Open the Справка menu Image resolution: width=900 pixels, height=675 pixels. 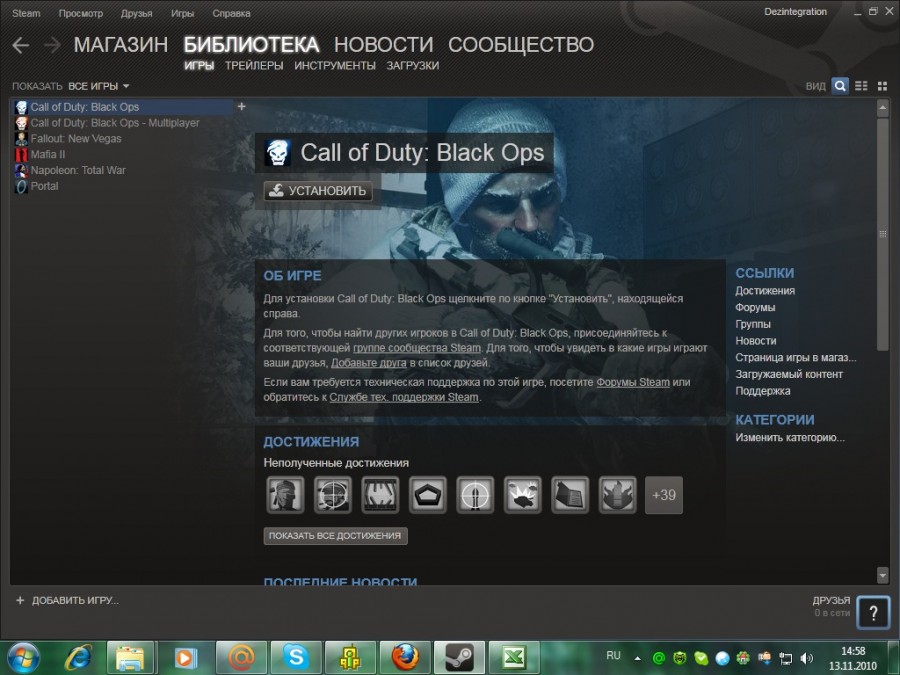231,13
